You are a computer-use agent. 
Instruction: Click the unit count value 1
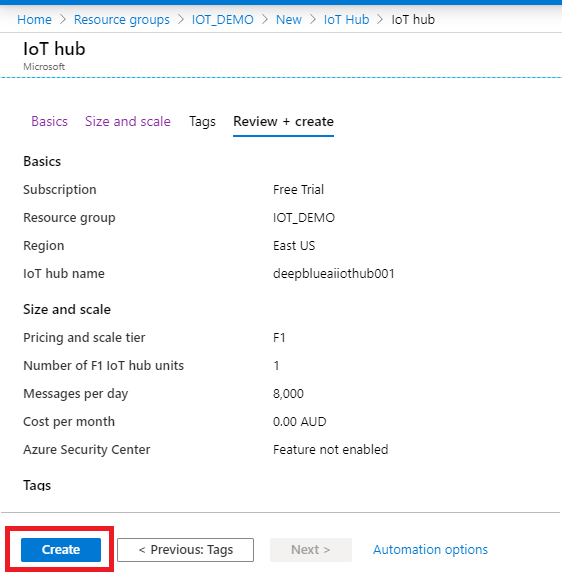[x=276, y=365]
